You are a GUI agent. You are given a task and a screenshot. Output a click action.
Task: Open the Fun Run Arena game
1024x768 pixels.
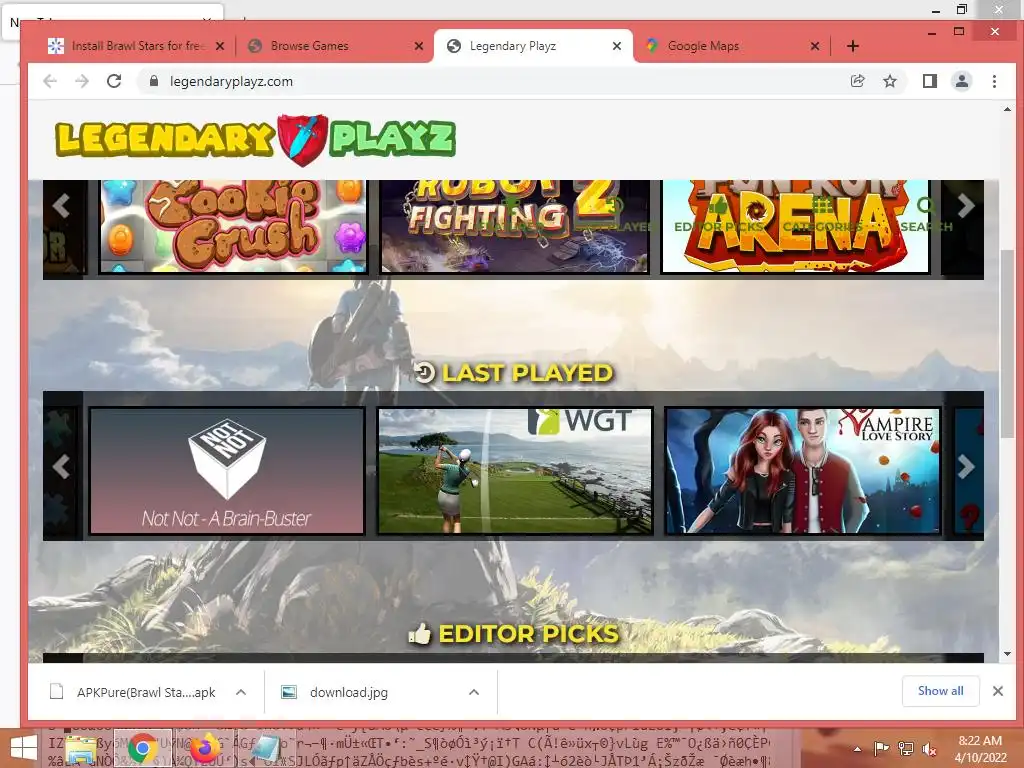click(x=795, y=226)
